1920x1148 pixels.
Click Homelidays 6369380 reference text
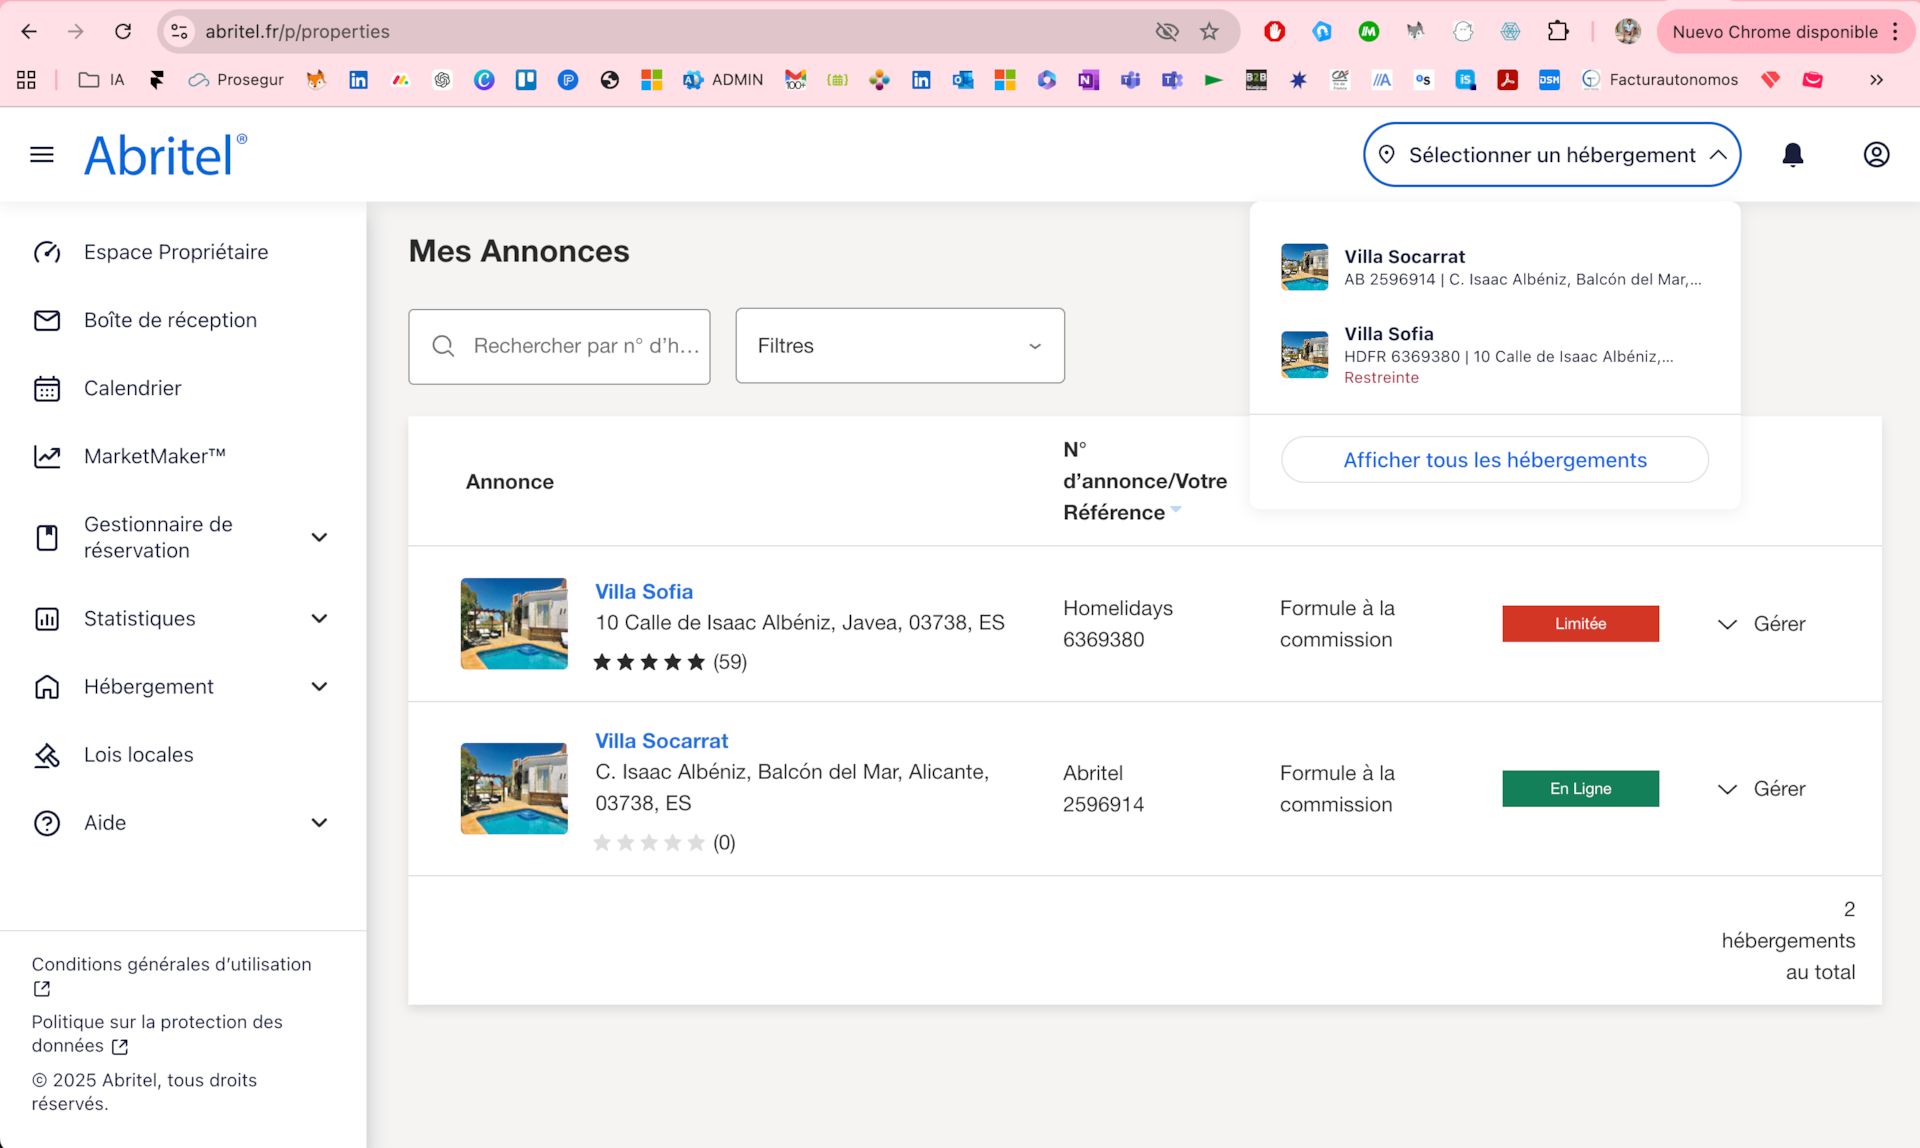click(x=1118, y=624)
